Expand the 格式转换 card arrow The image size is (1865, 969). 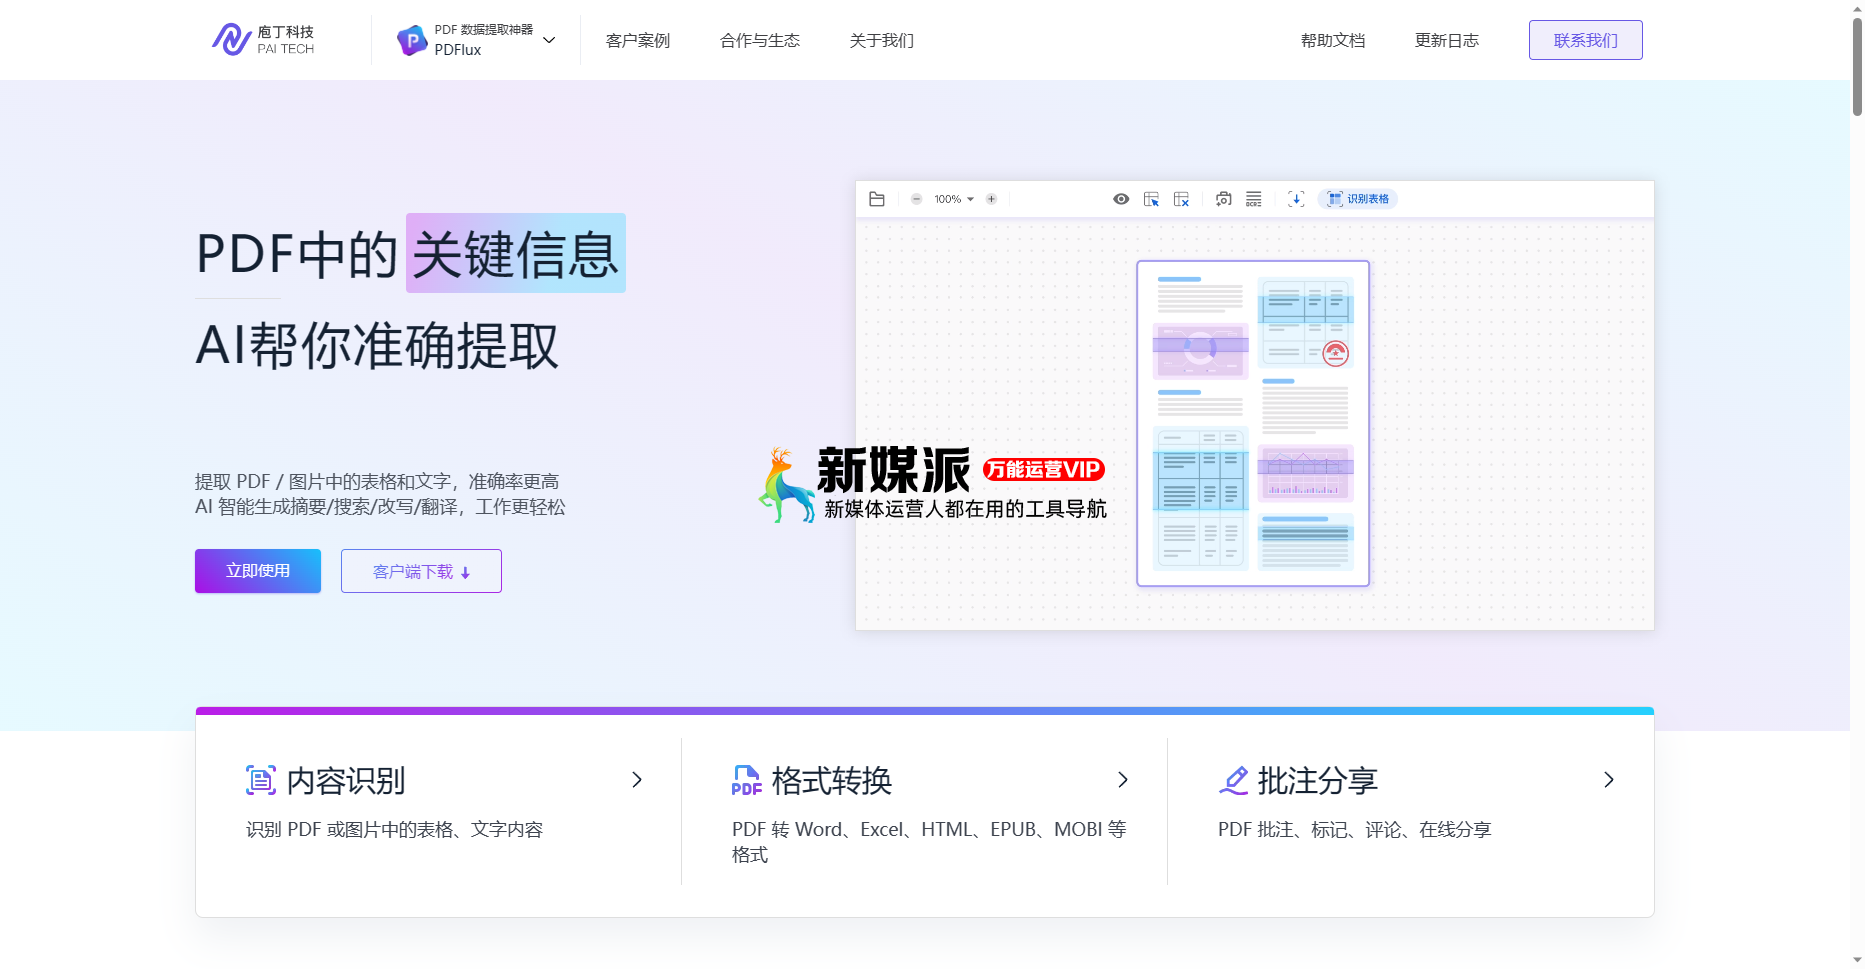click(1123, 780)
